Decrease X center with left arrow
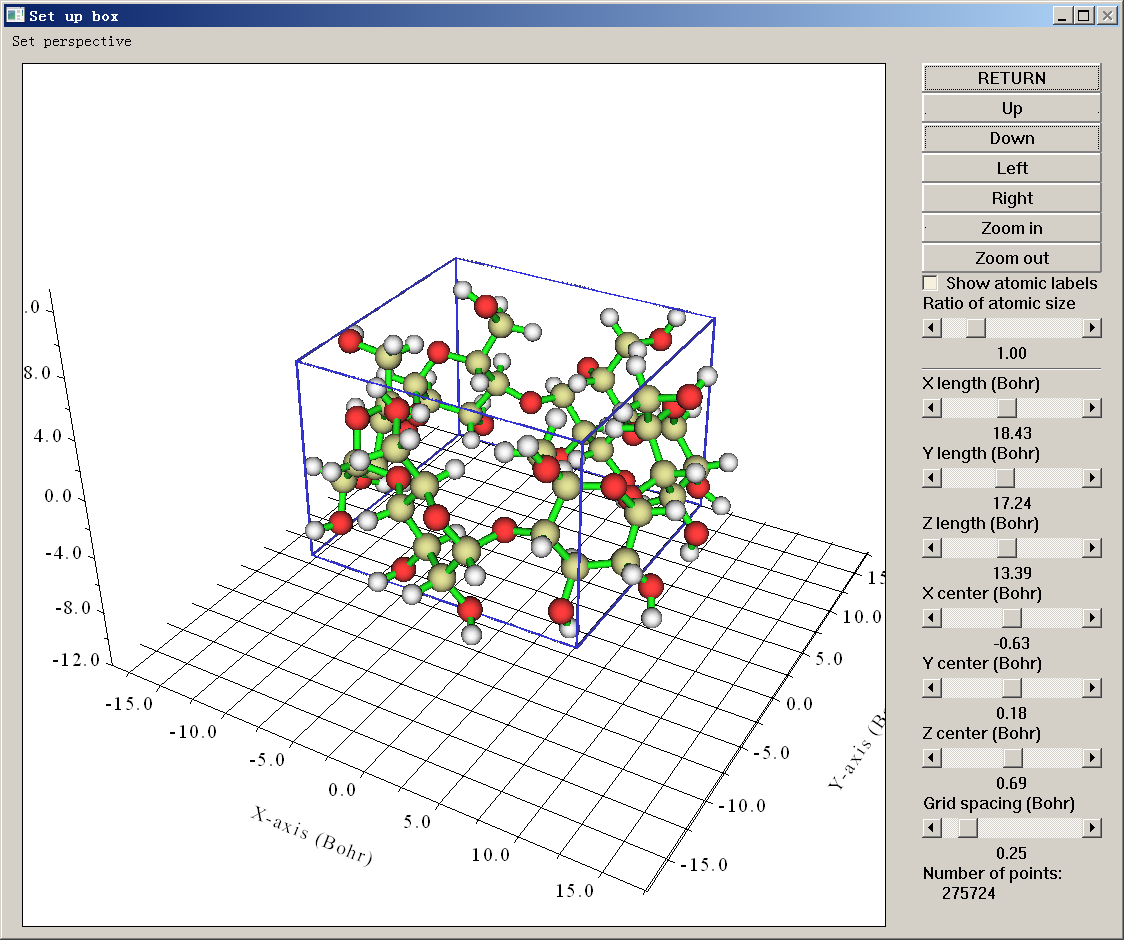 [x=932, y=617]
